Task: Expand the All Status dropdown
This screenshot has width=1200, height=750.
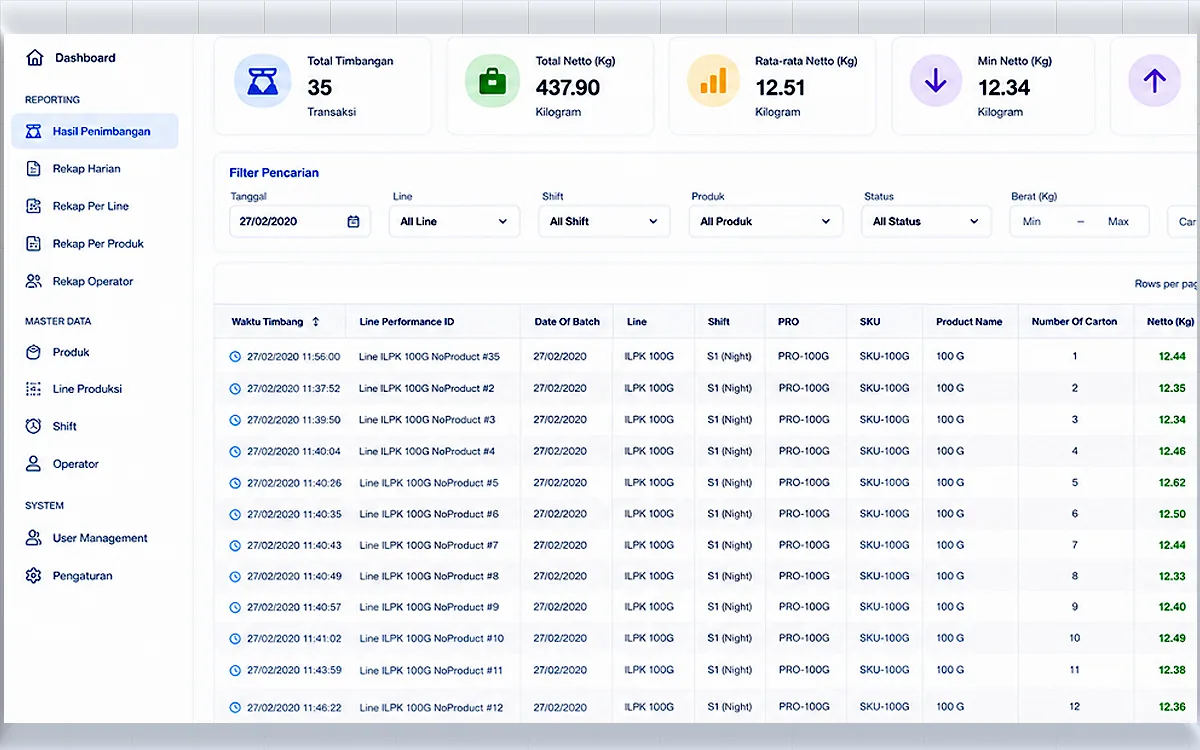Action: point(926,221)
